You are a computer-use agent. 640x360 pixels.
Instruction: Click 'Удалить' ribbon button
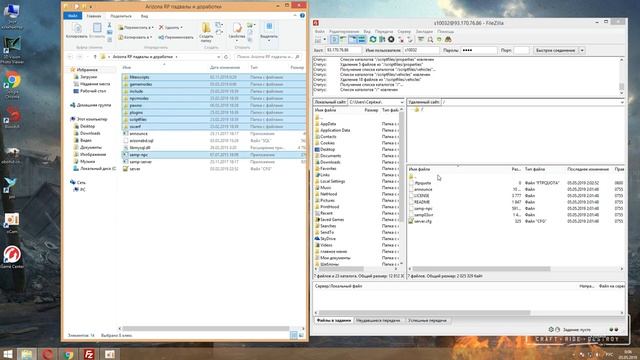click(170, 27)
